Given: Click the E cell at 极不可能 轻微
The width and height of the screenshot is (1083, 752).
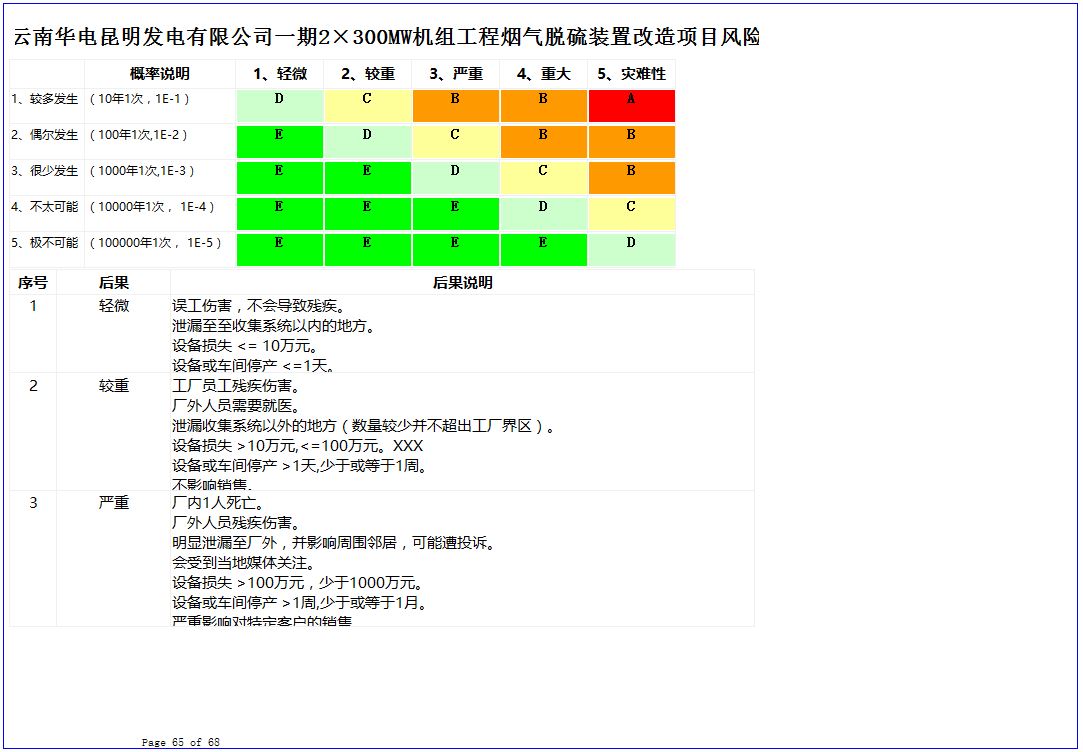Looking at the screenshot, I should [x=280, y=249].
